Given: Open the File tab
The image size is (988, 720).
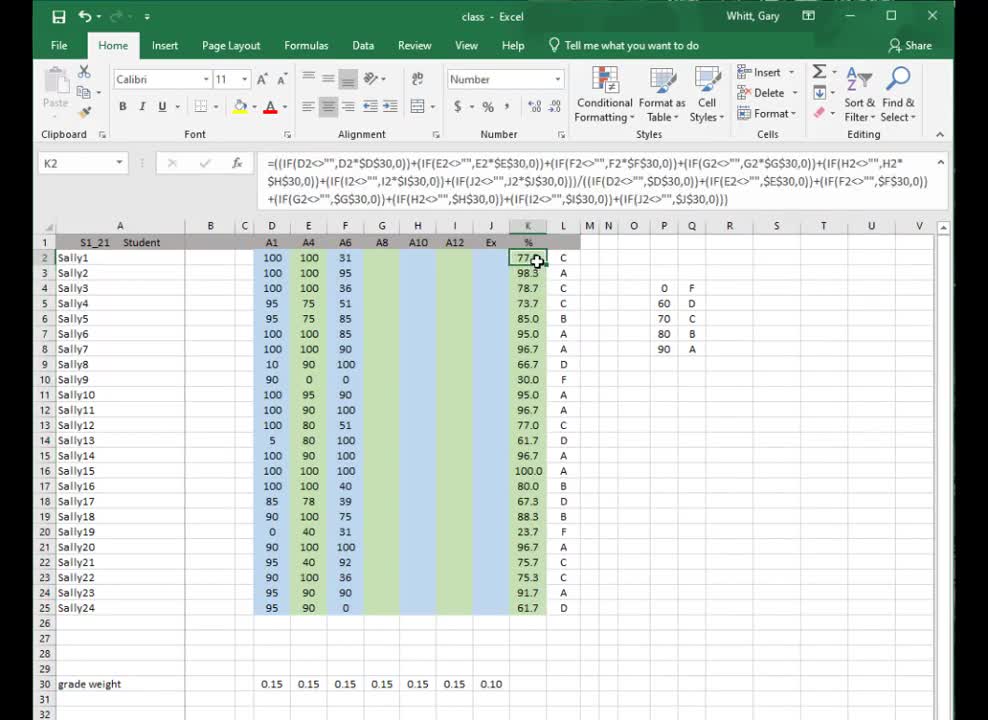Looking at the screenshot, I should [59, 45].
